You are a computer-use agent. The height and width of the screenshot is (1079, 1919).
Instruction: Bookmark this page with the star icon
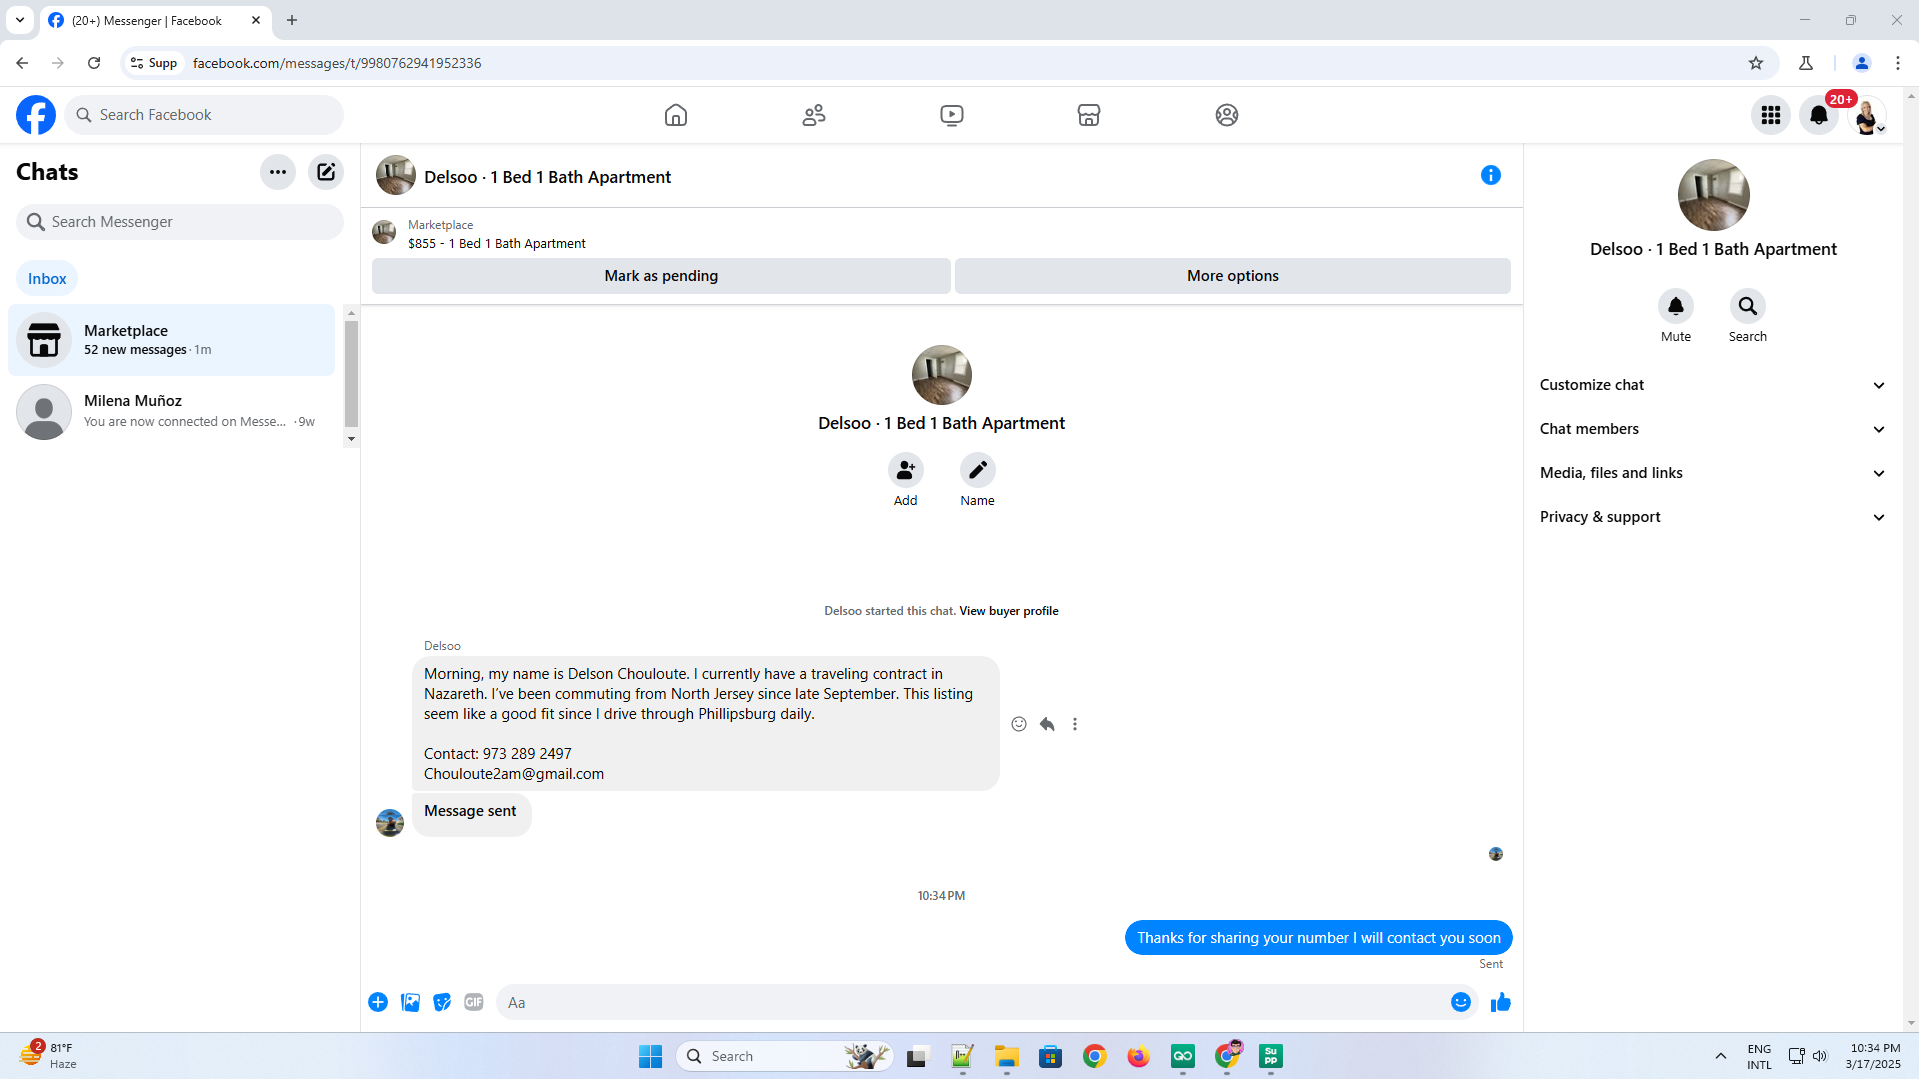(x=1756, y=63)
